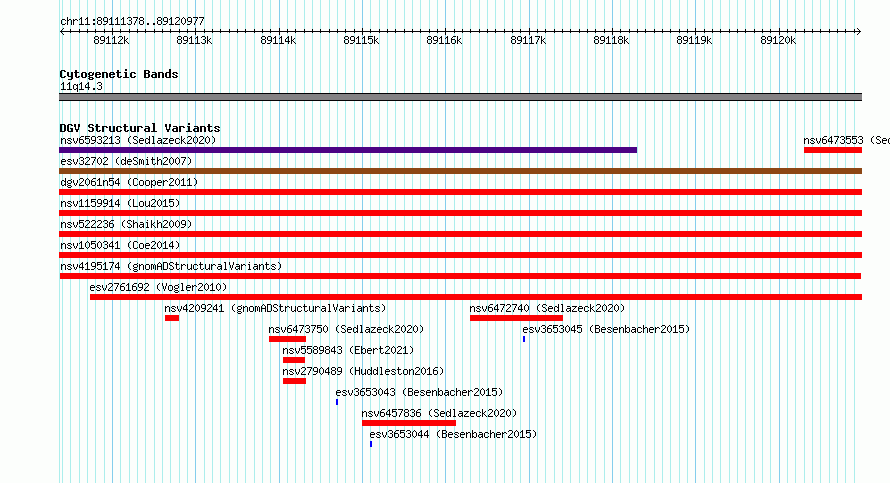890x483 pixels.
Task: Click nsv6473750 (Sedlazeck2020) label
Action: pos(346,329)
